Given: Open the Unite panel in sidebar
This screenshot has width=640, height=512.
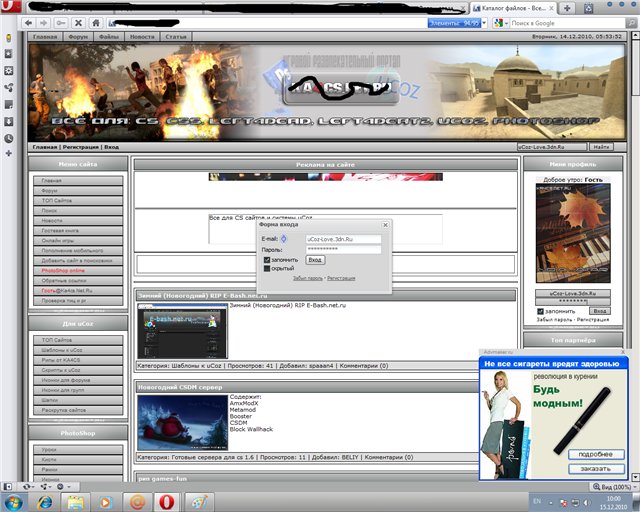Looking at the screenshot, I should [8, 87].
